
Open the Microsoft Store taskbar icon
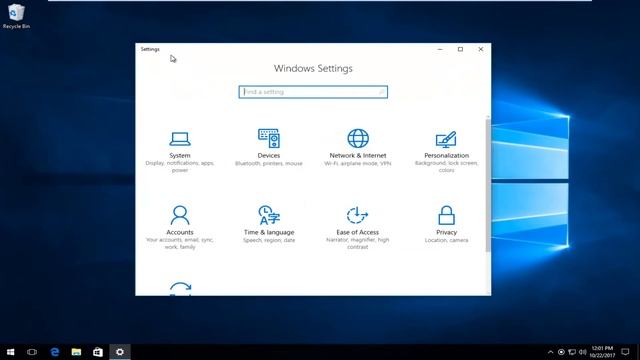click(98, 352)
